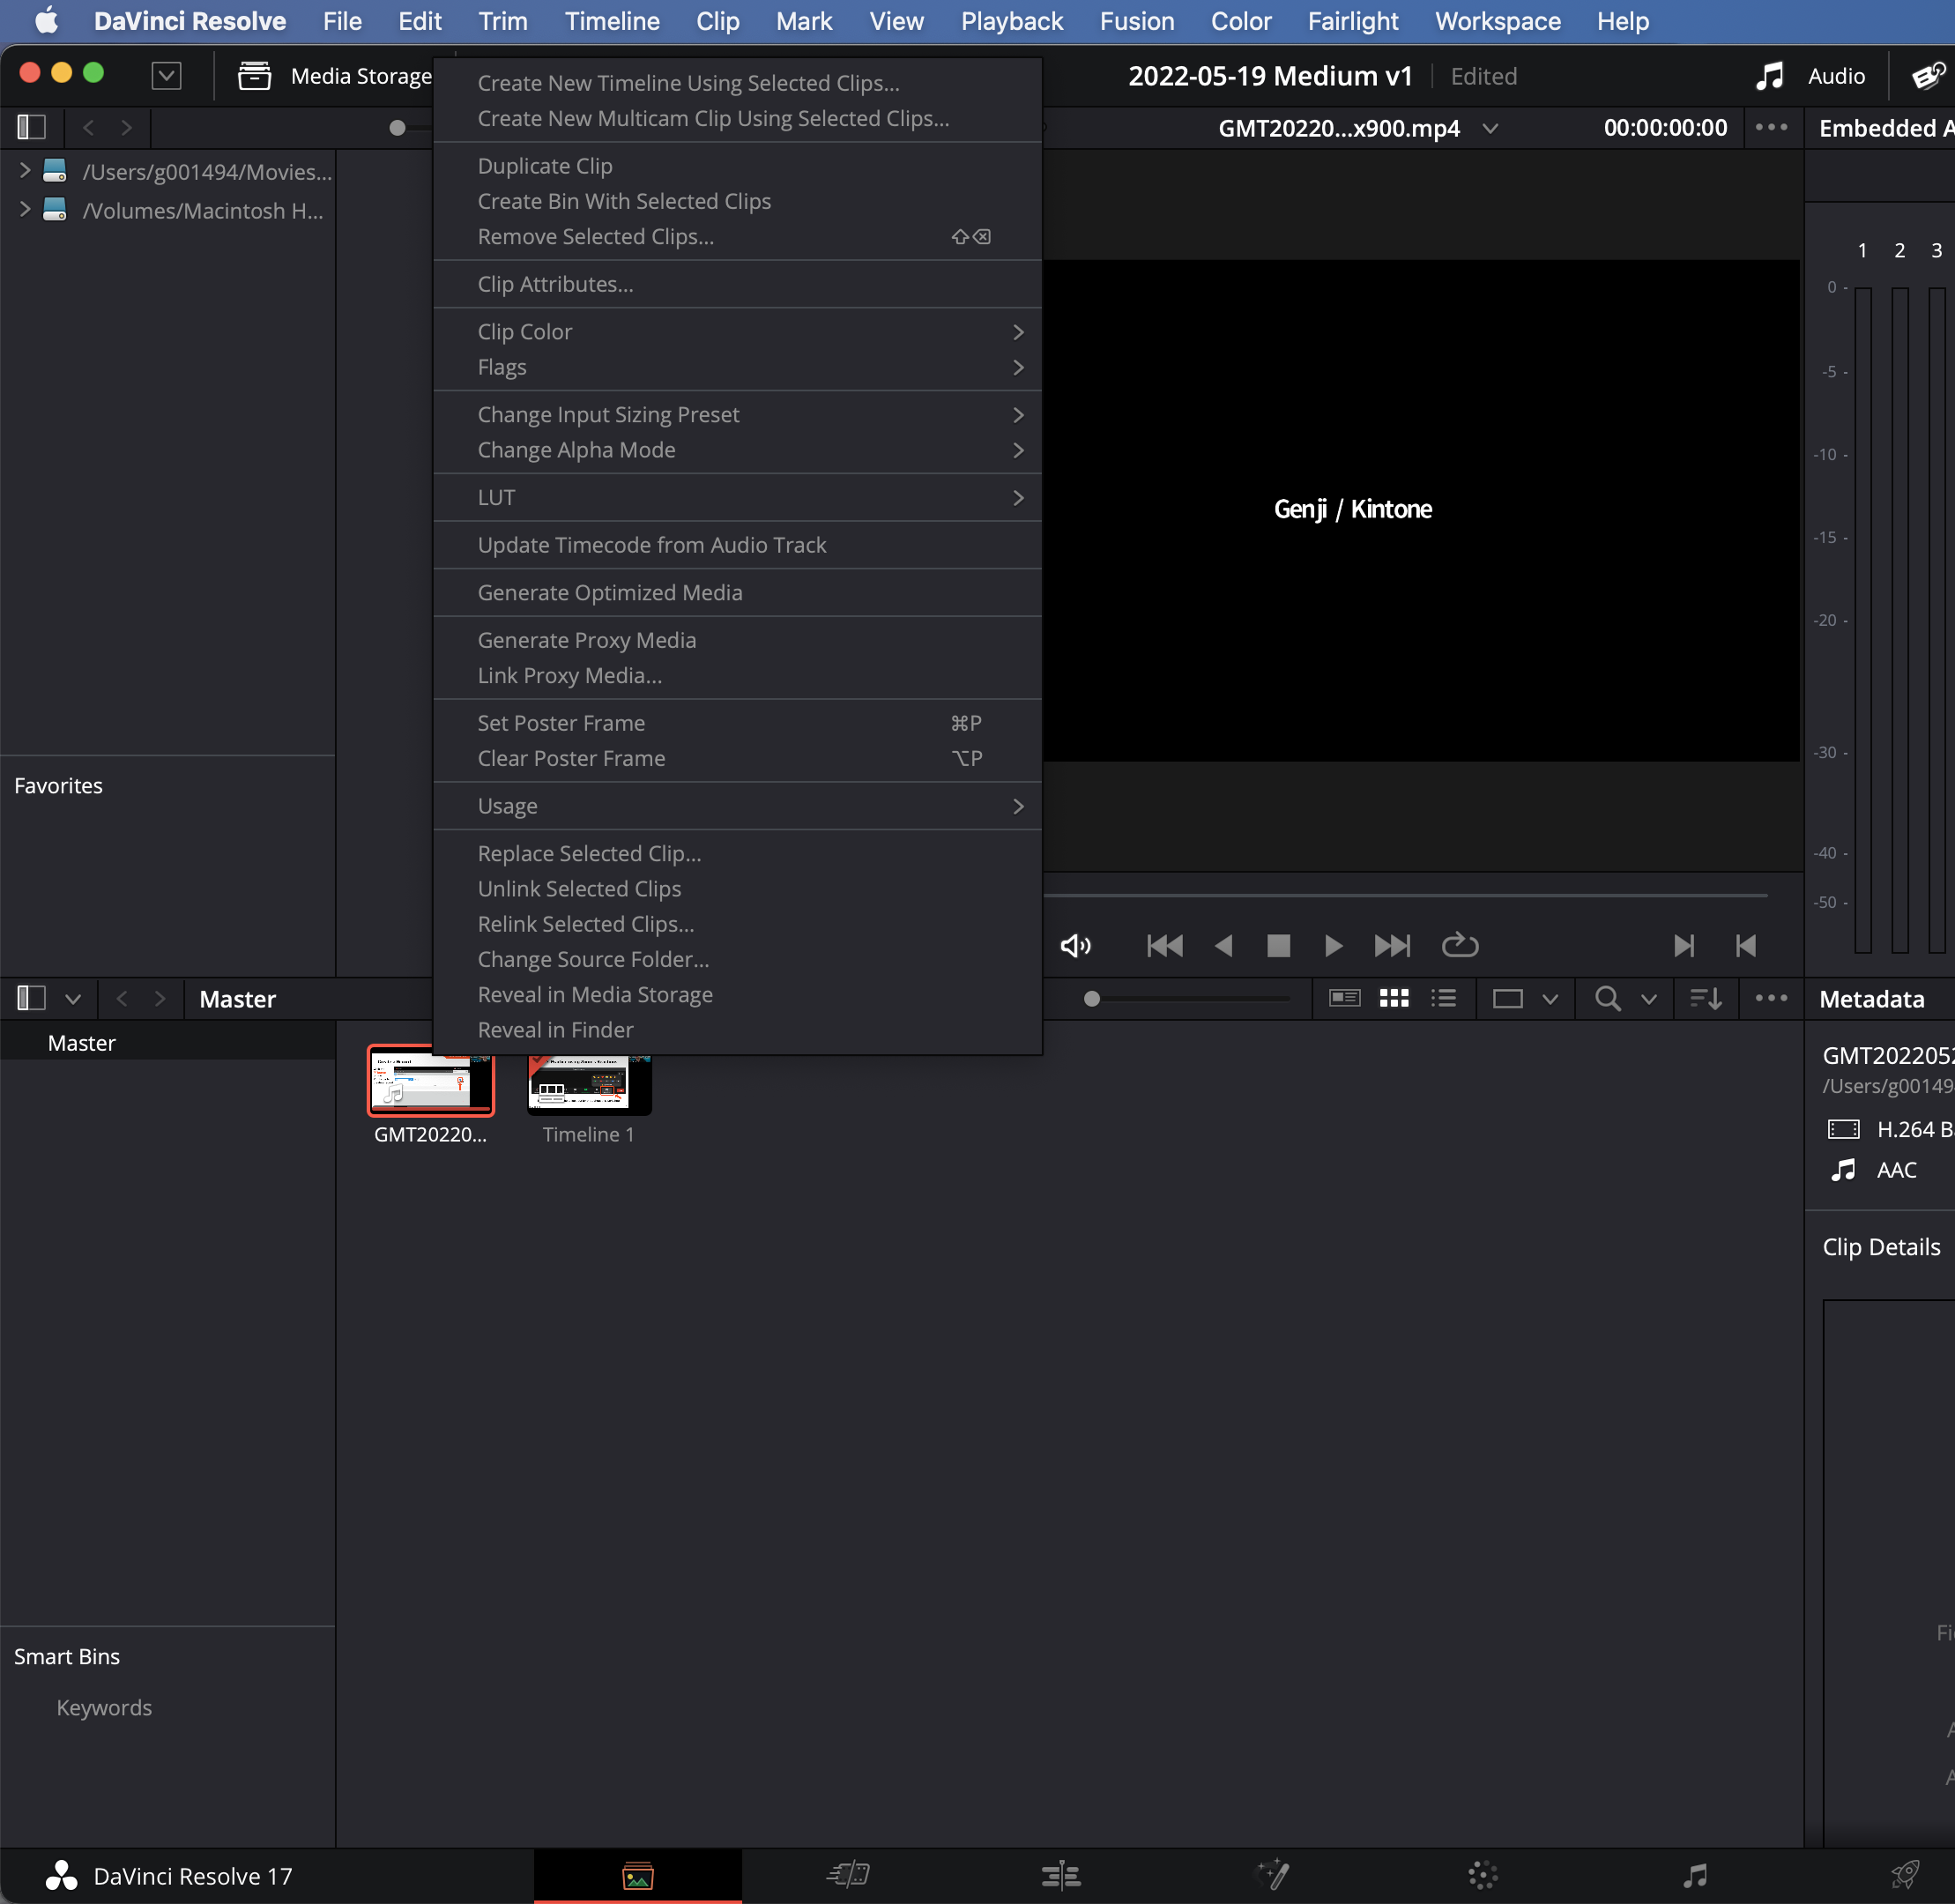Open the Workspace menu
This screenshot has width=1955, height=1904.
point(1497,21)
